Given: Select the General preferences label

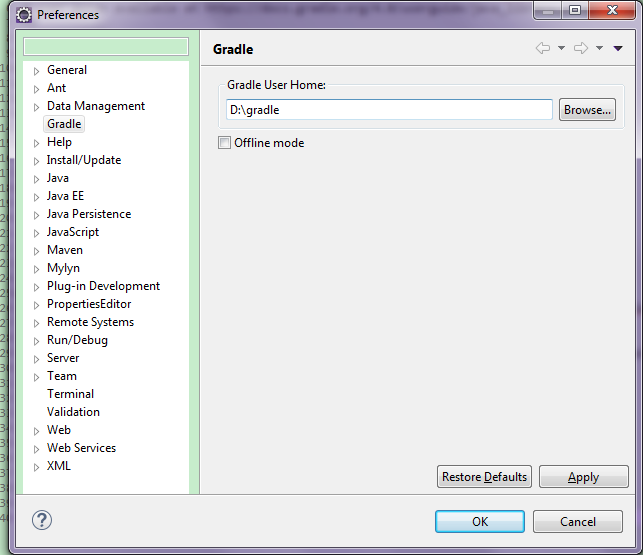Looking at the screenshot, I should click(x=67, y=70).
